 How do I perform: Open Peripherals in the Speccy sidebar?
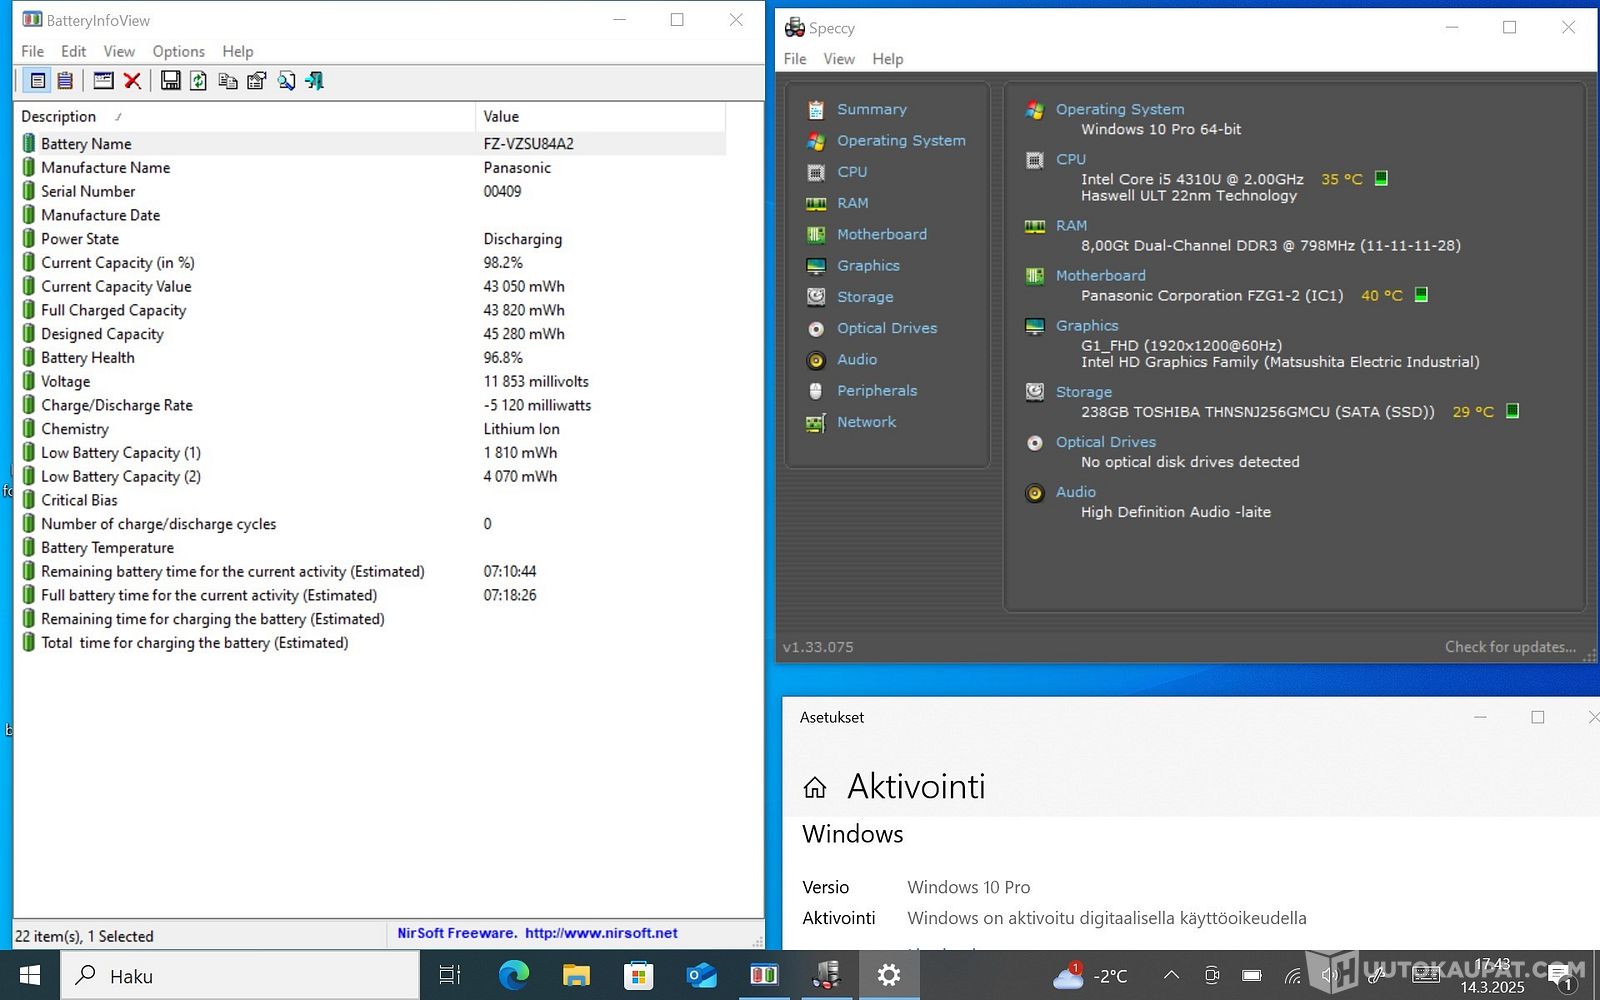[x=877, y=390]
